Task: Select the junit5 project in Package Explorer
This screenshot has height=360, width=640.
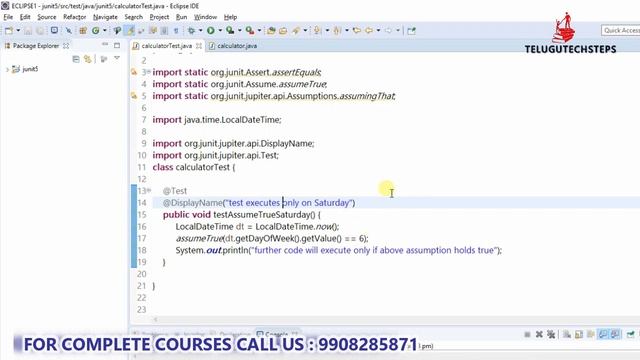Action: [25, 69]
